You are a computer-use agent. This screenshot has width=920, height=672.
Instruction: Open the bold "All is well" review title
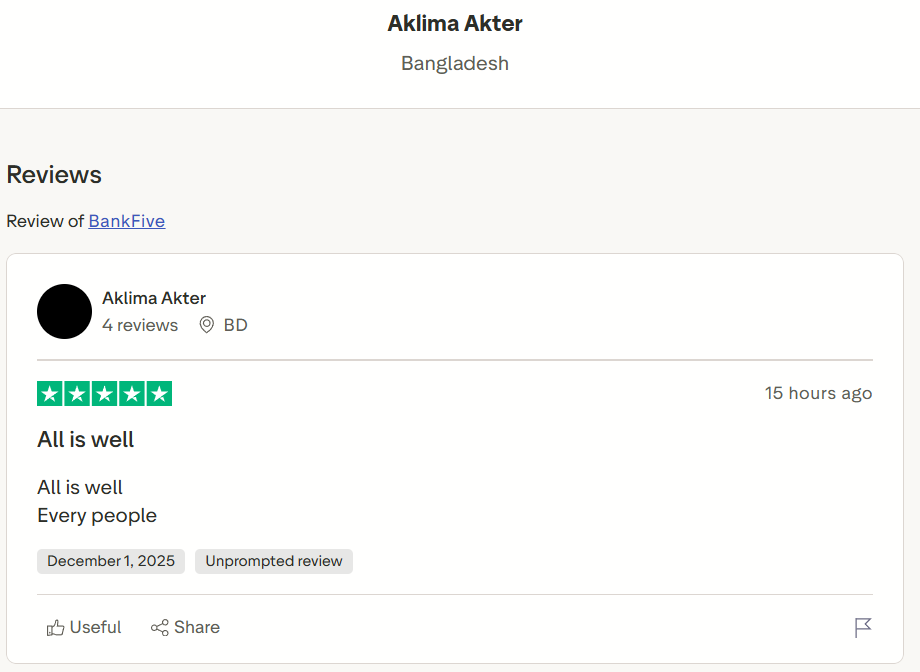click(86, 440)
